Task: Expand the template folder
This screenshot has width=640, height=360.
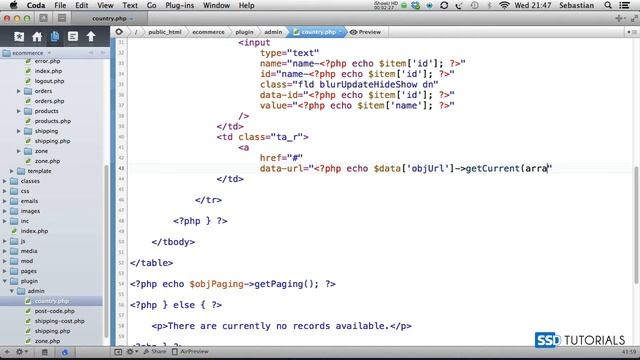Action: click(11, 171)
